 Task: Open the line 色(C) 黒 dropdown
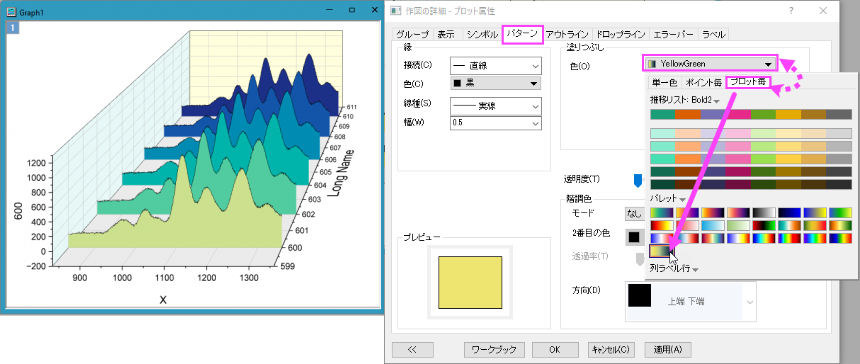click(495, 83)
